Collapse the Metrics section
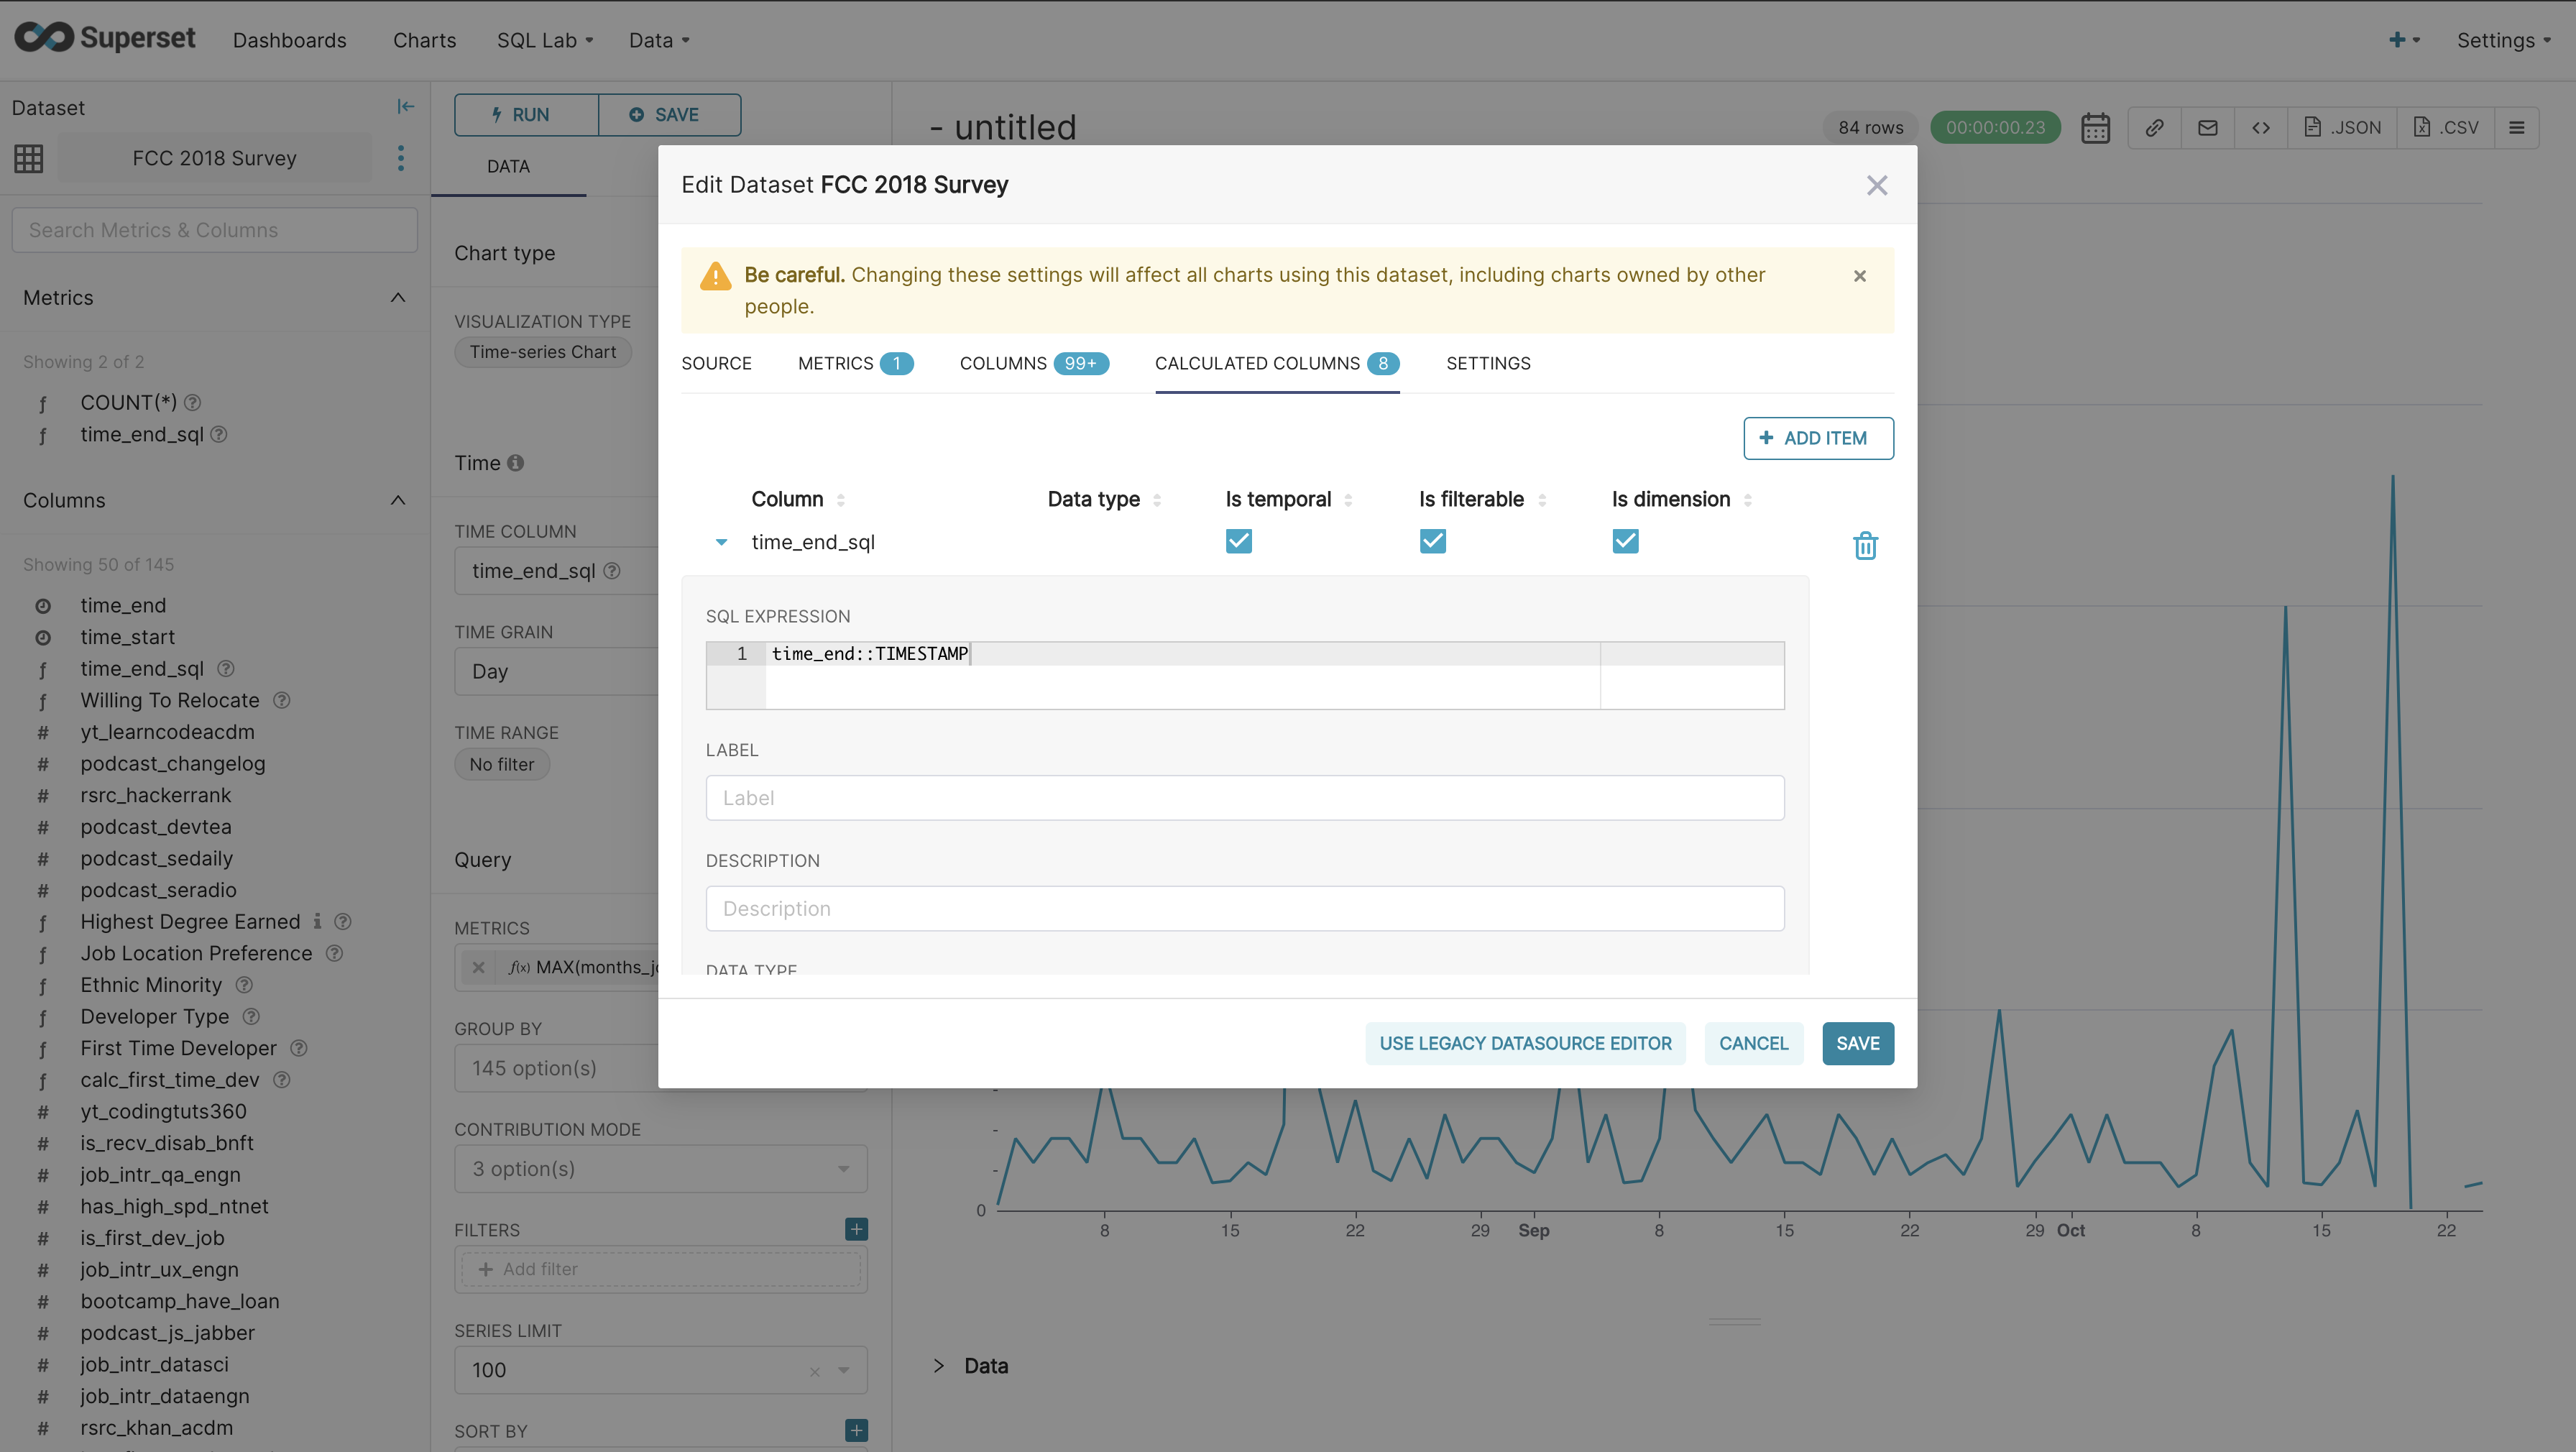The height and width of the screenshot is (1452, 2576). coord(398,297)
